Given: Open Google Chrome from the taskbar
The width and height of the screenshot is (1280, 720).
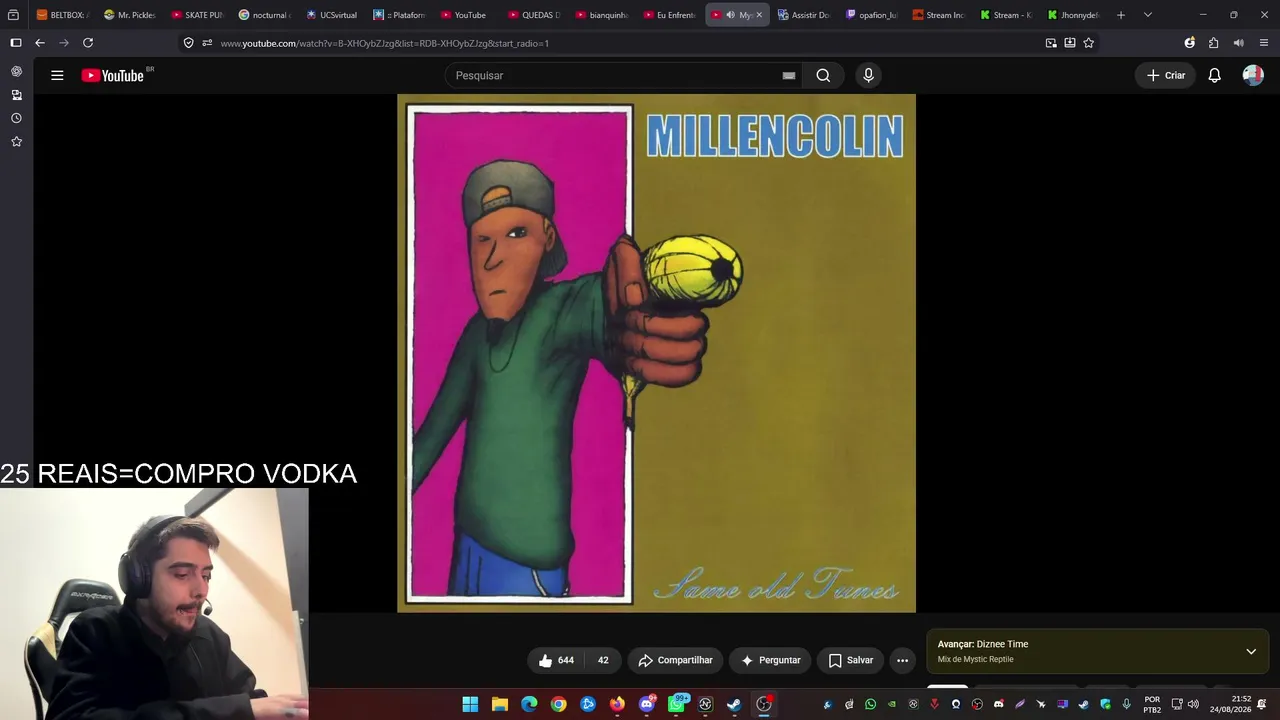Looking at the screenshot, I should 558,704.
